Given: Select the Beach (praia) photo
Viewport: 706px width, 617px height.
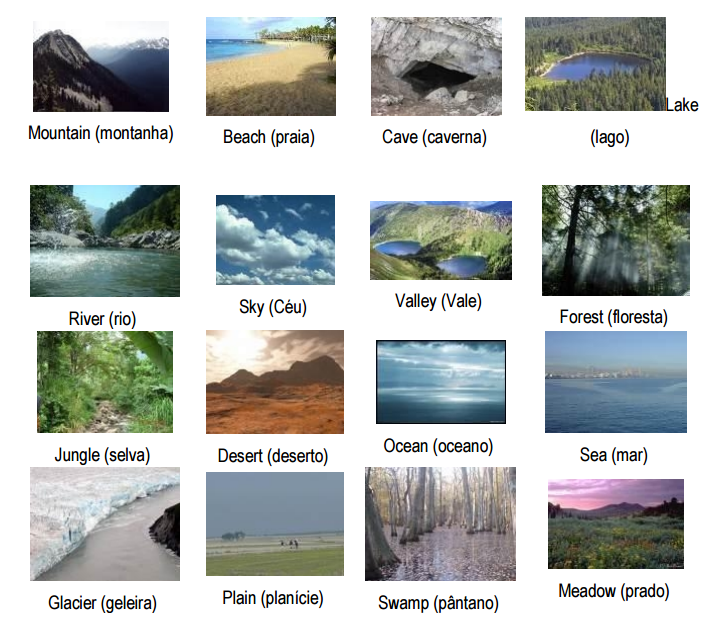Looking at the screenshot, I should point(271,66).
